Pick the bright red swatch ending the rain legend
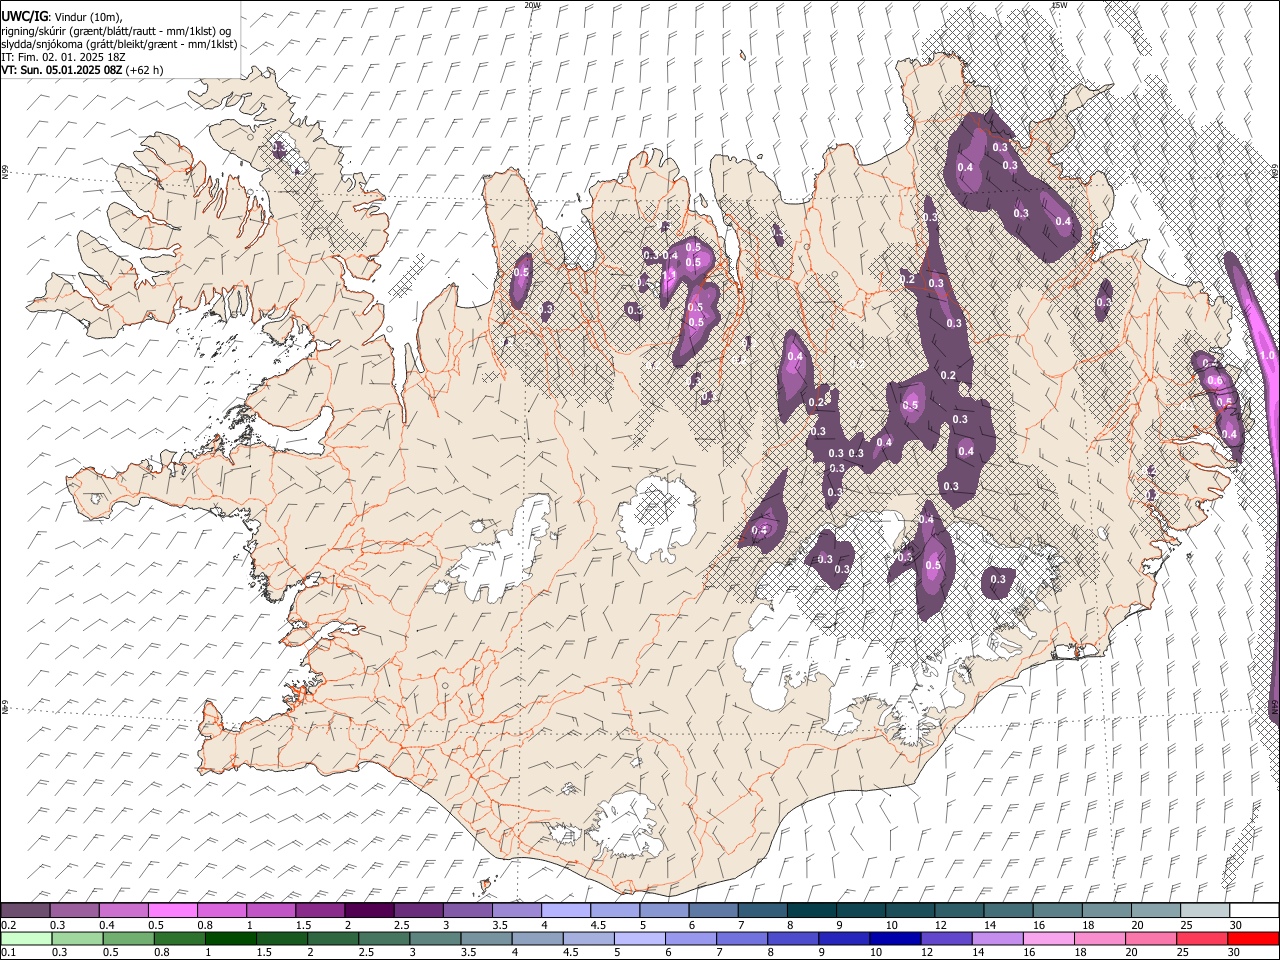The width and height of the screenshot is (1280, 960). tap(1254, 939)
